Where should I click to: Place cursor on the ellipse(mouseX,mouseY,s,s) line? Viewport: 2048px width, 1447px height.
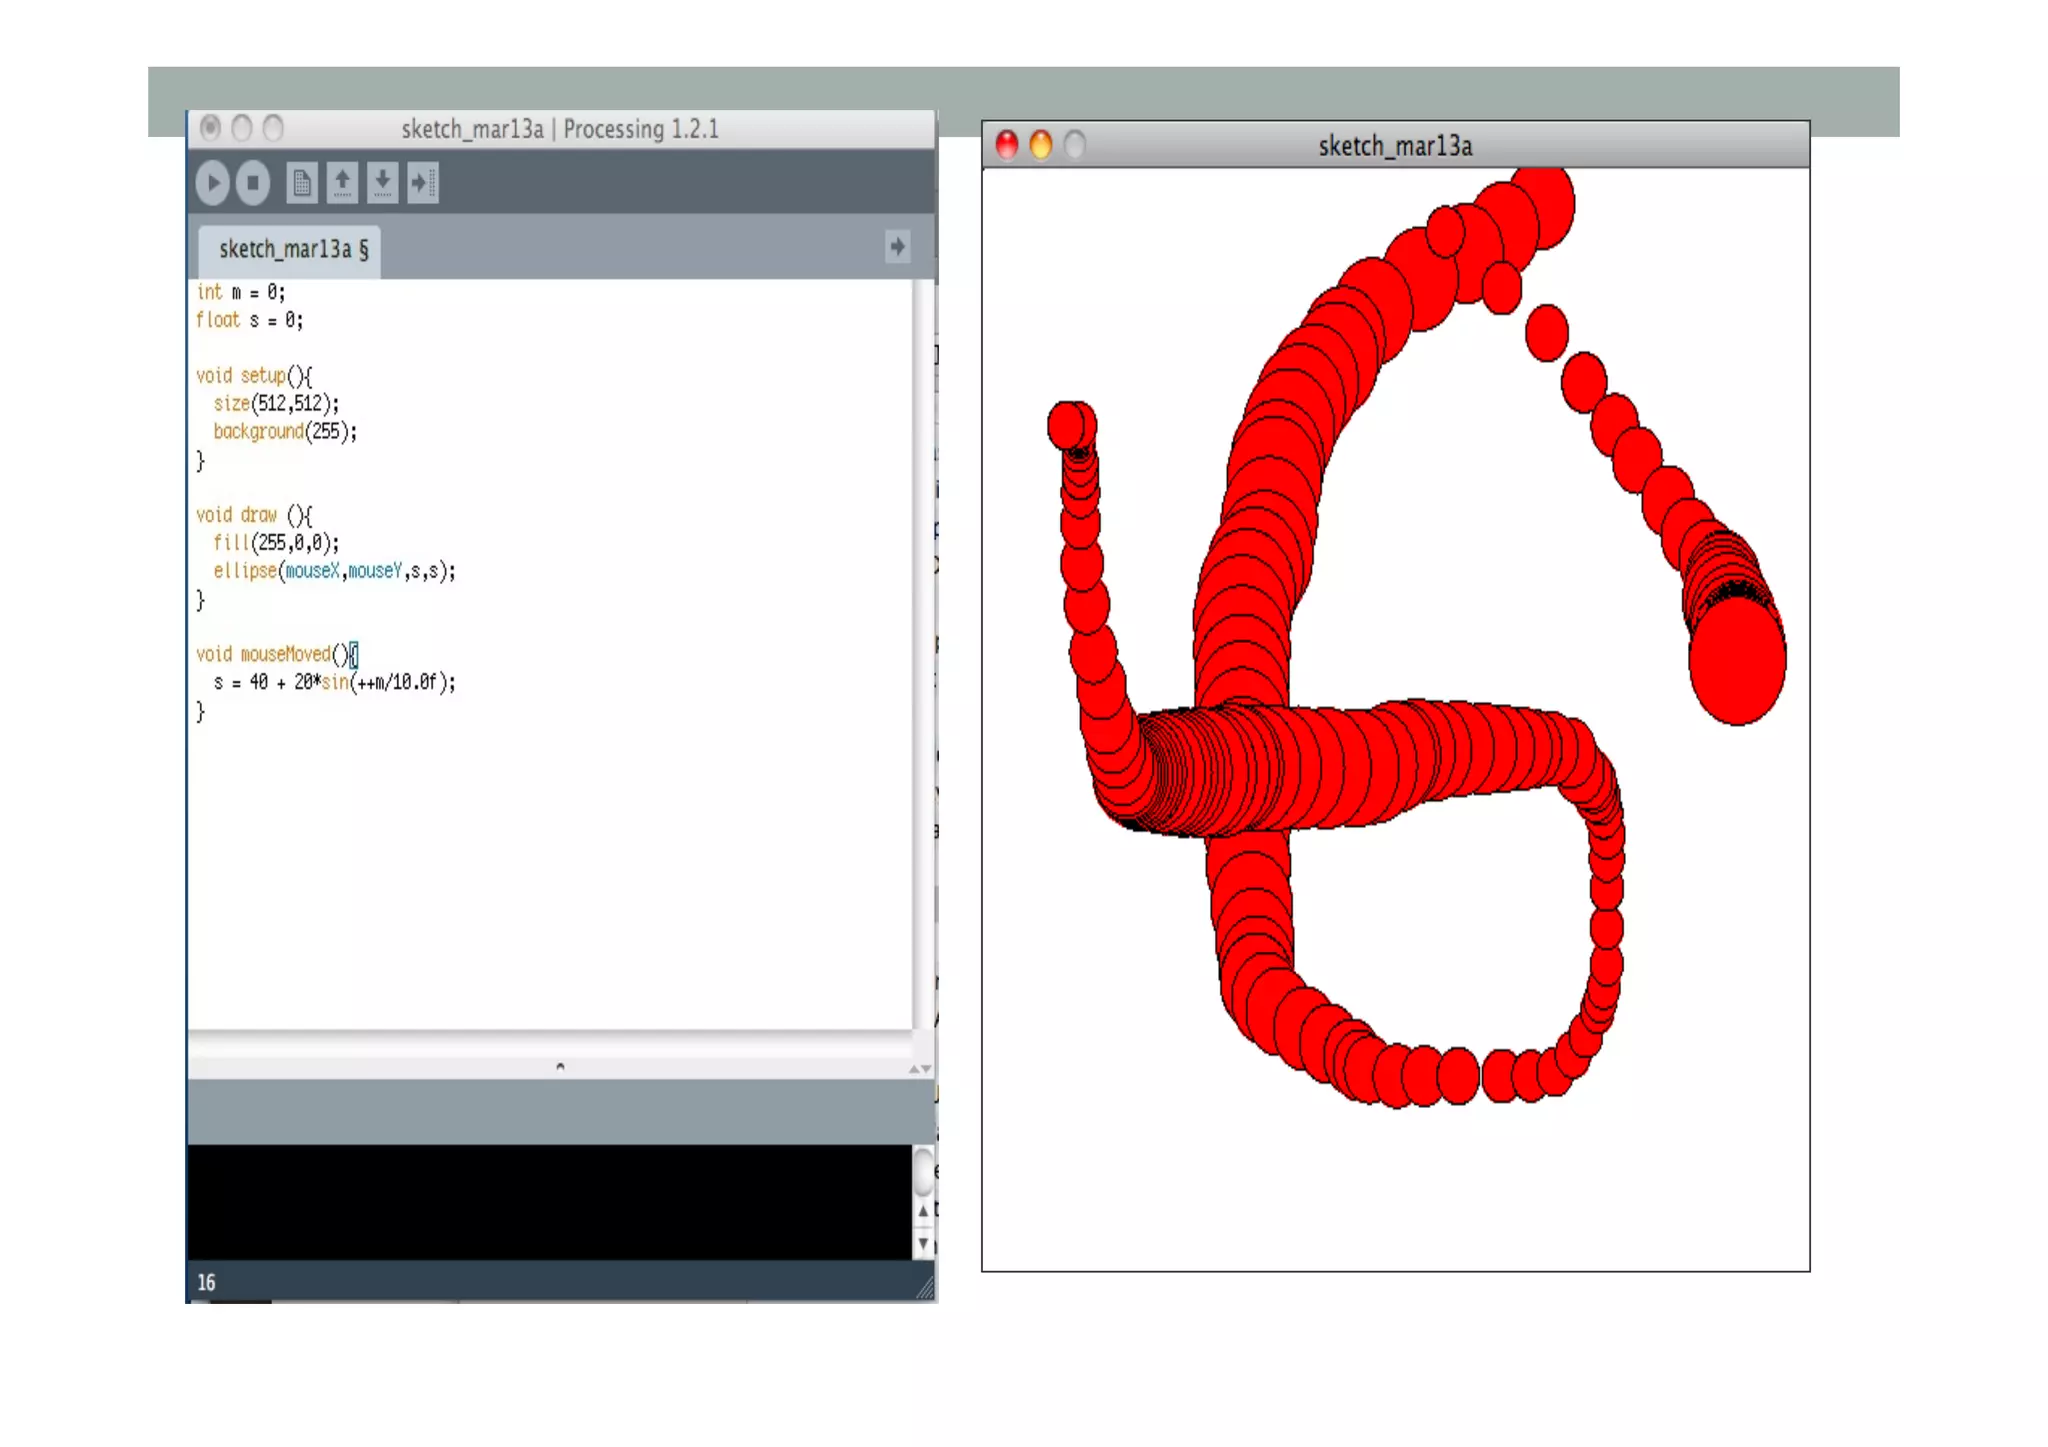point(334,571)
